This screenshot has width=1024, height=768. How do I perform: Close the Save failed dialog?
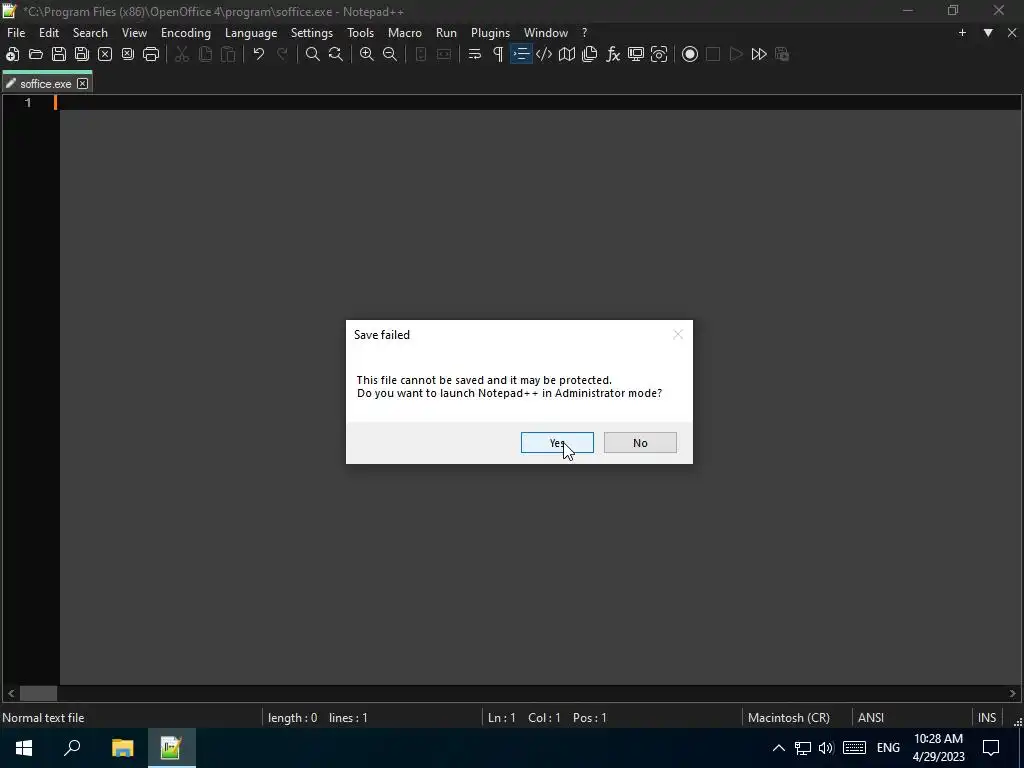pos(678,334)
